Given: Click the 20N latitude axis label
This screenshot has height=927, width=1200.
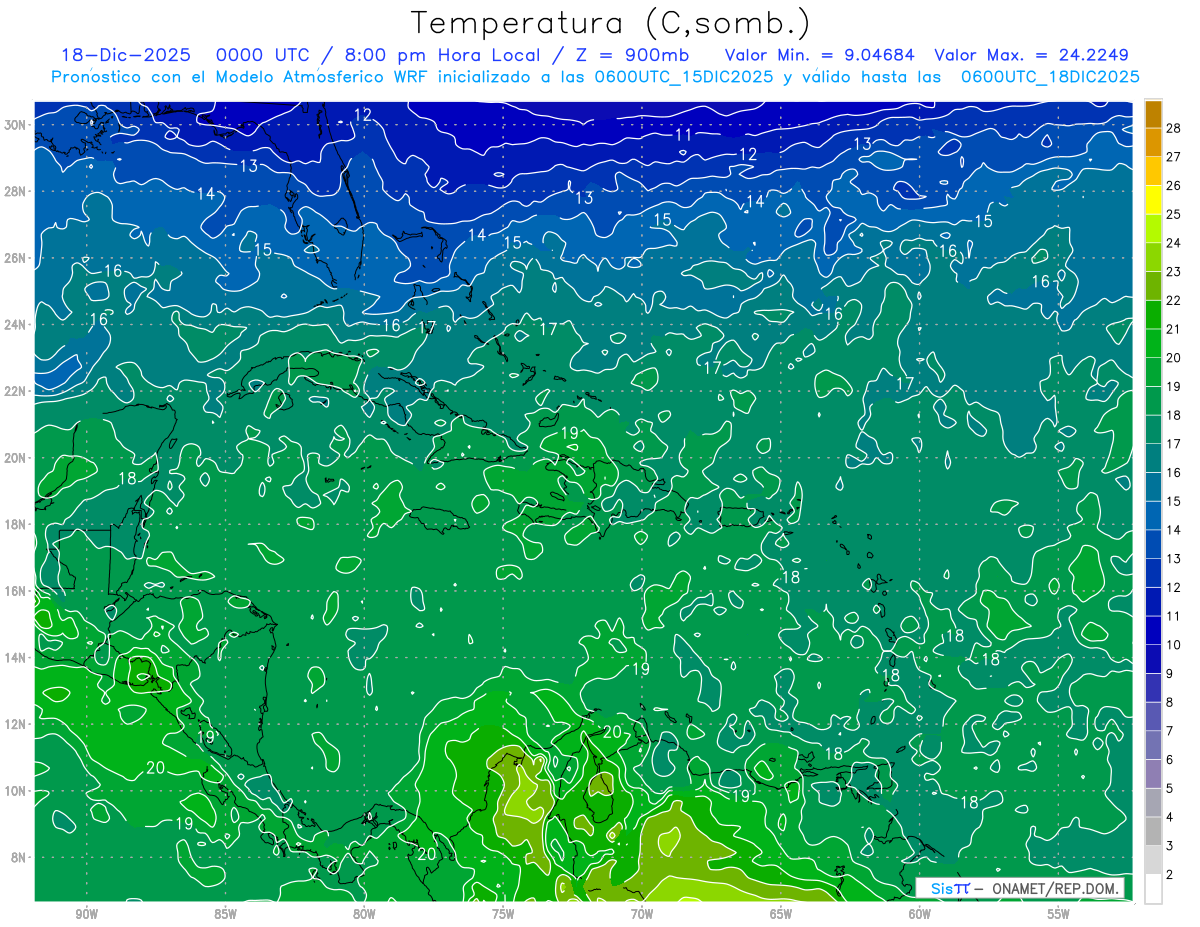Looking at the screenshot, I should (x=17, y=458).
